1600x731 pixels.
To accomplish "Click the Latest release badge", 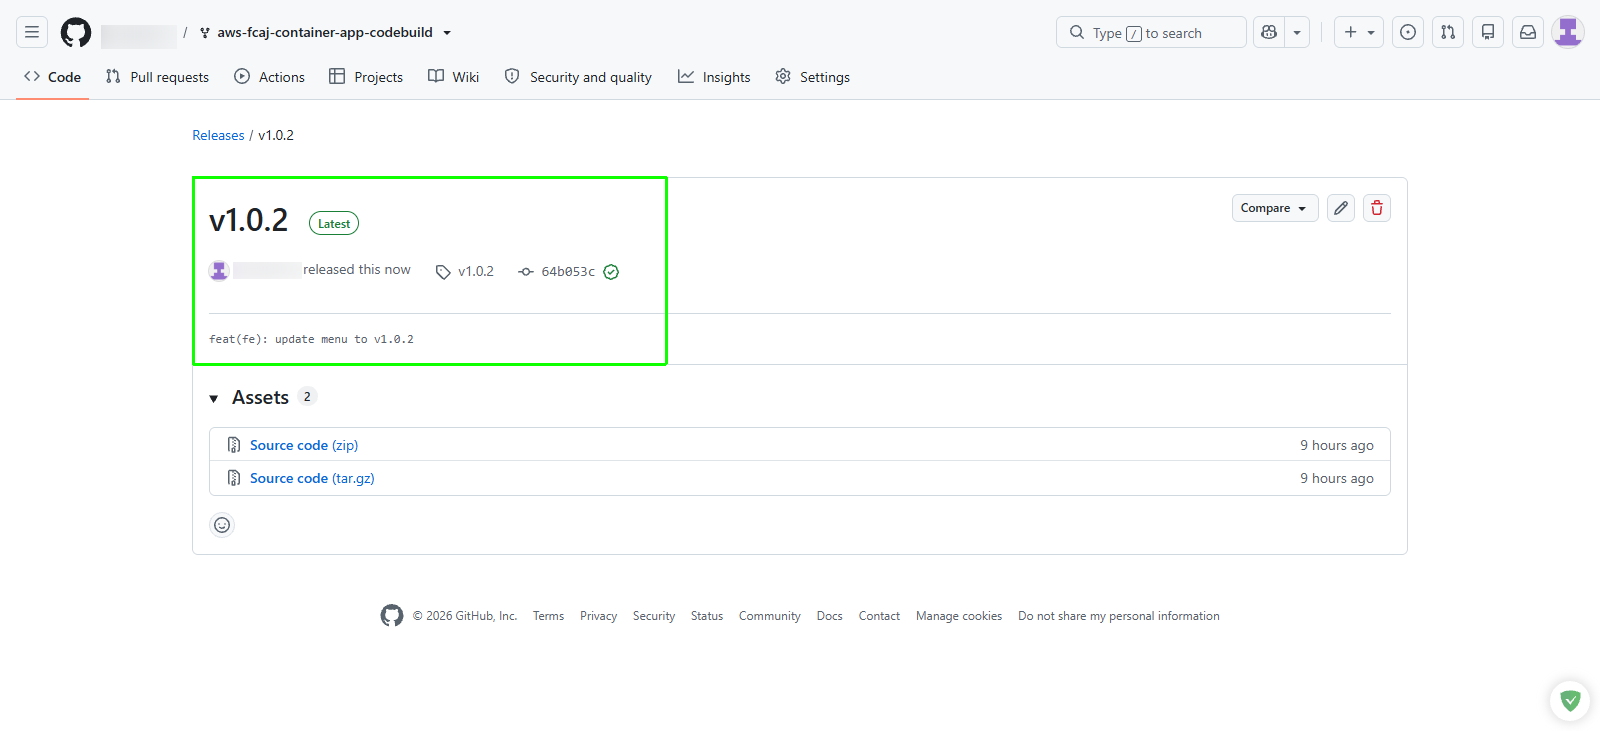I will (334, 224).
